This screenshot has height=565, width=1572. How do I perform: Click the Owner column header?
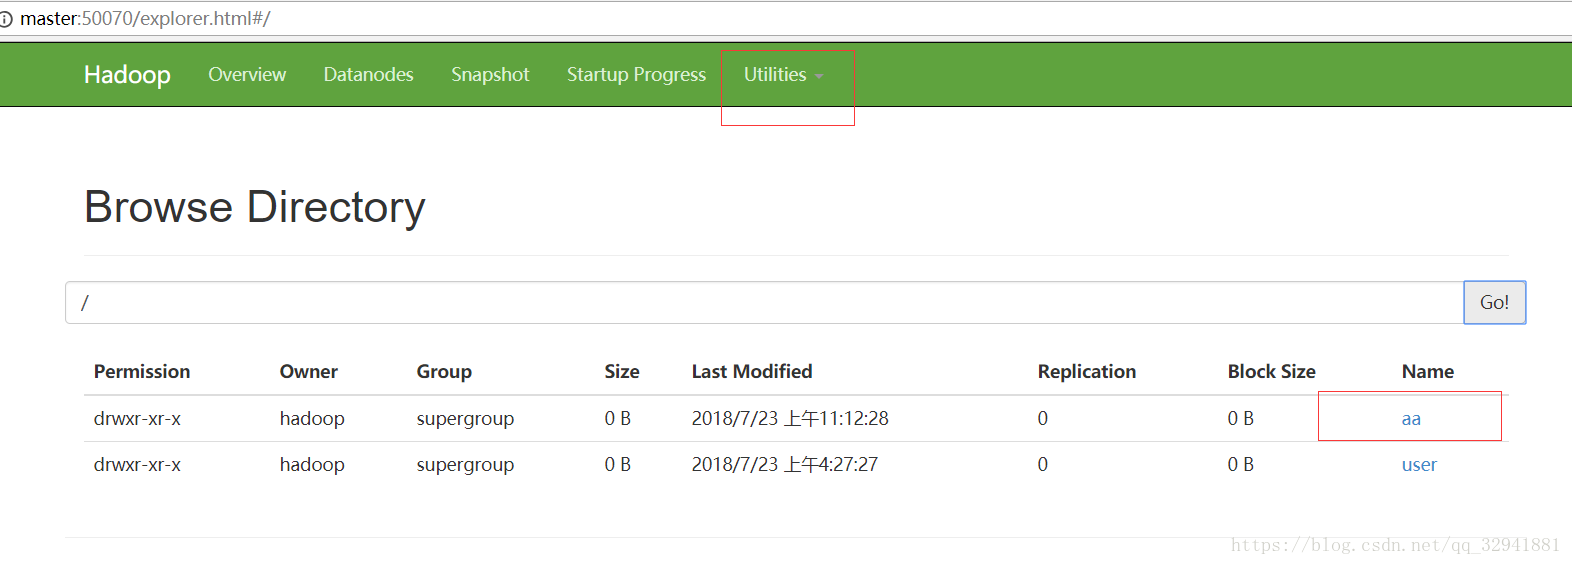click(x=309, y=372)
